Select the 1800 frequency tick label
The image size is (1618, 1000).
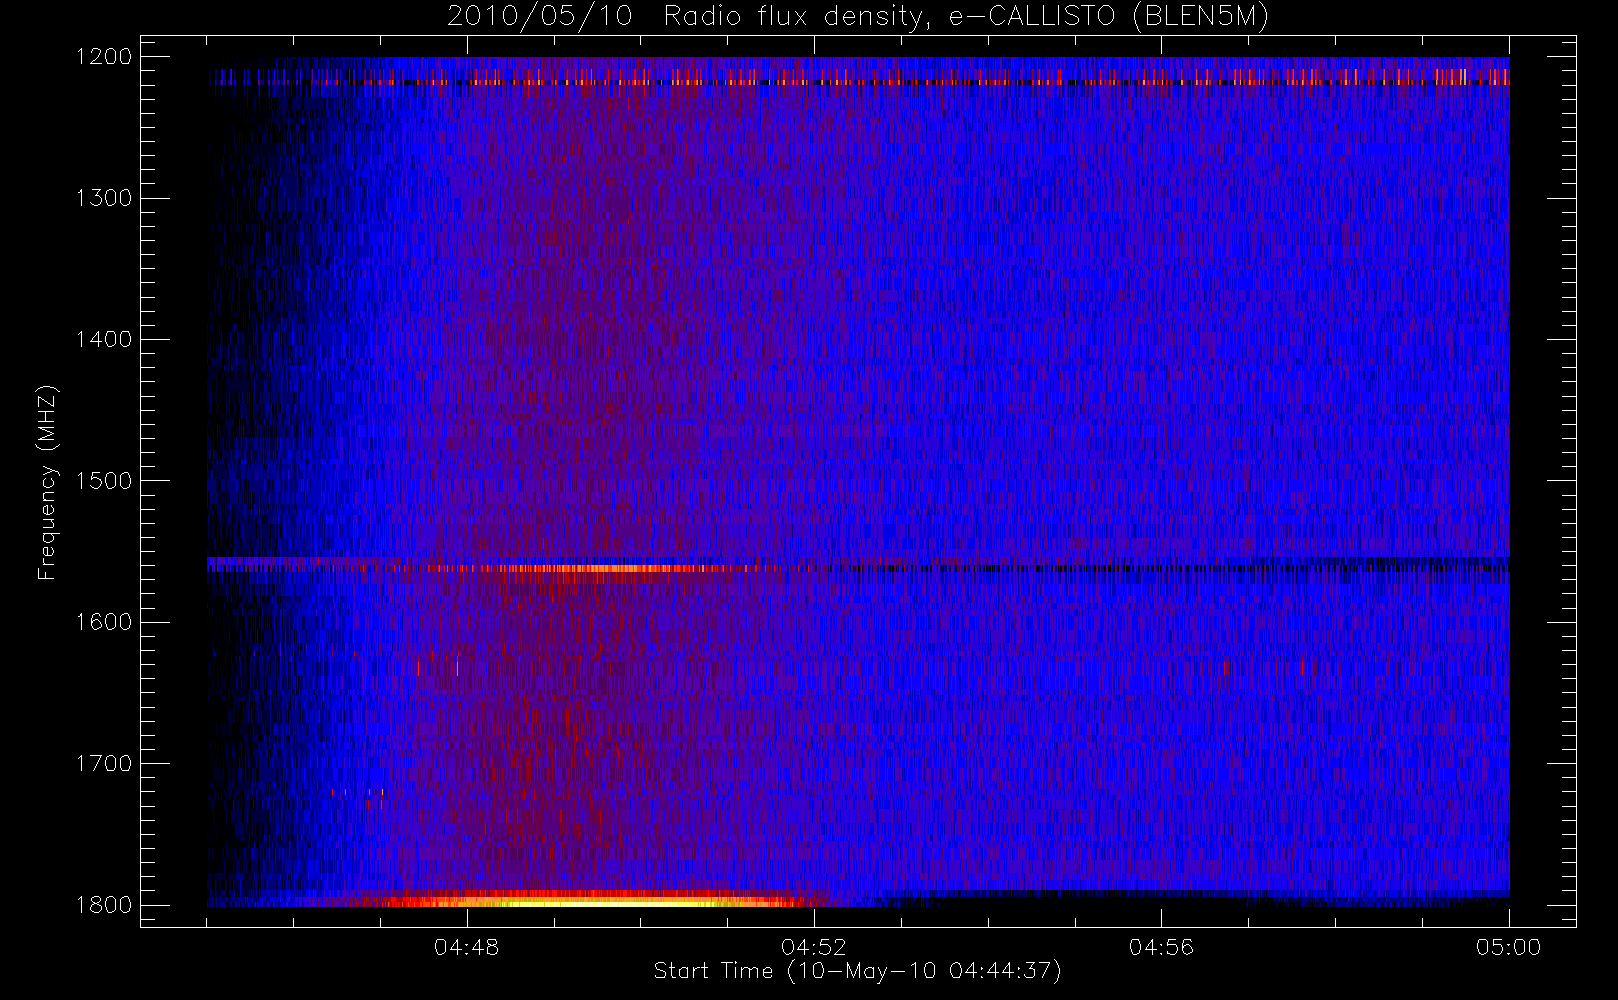pos(104,904)
